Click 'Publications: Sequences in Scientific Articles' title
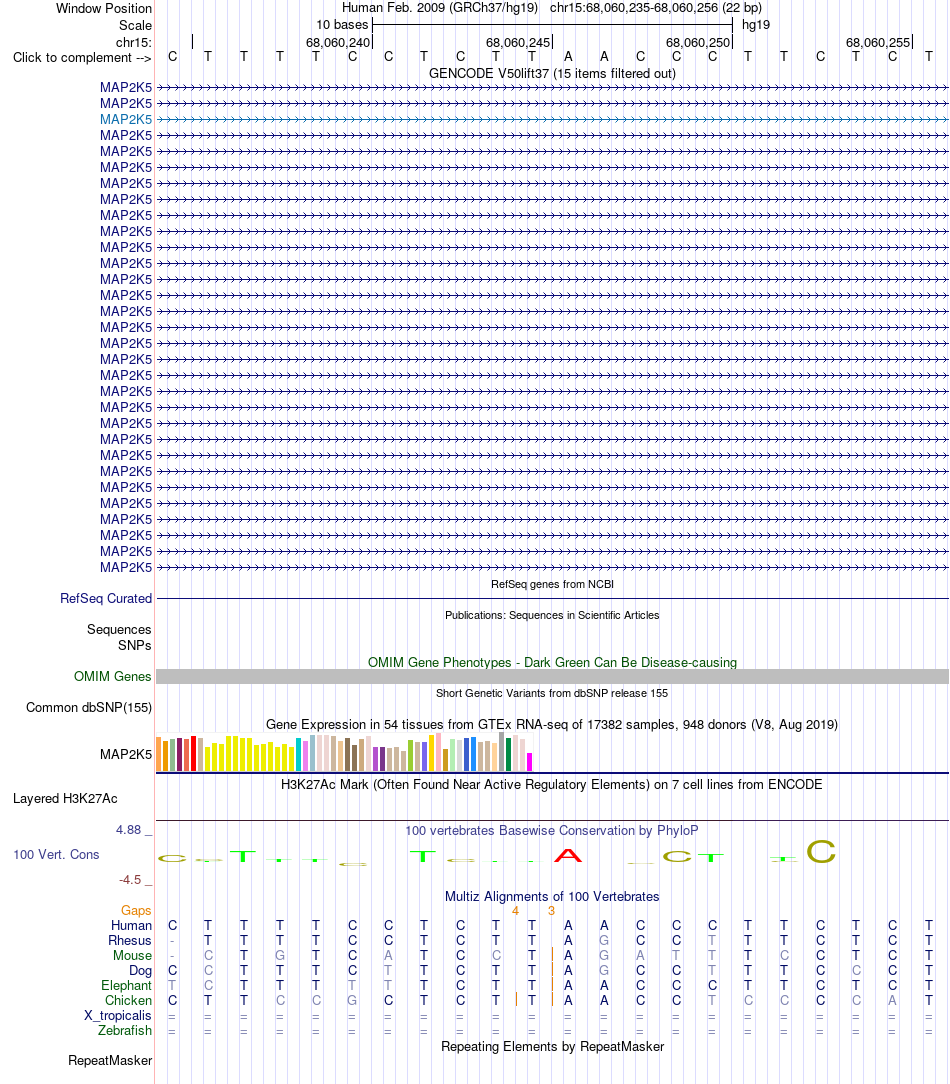Image resolution: width=950 pixels, height=1084 pixels. tap(552, 615)
